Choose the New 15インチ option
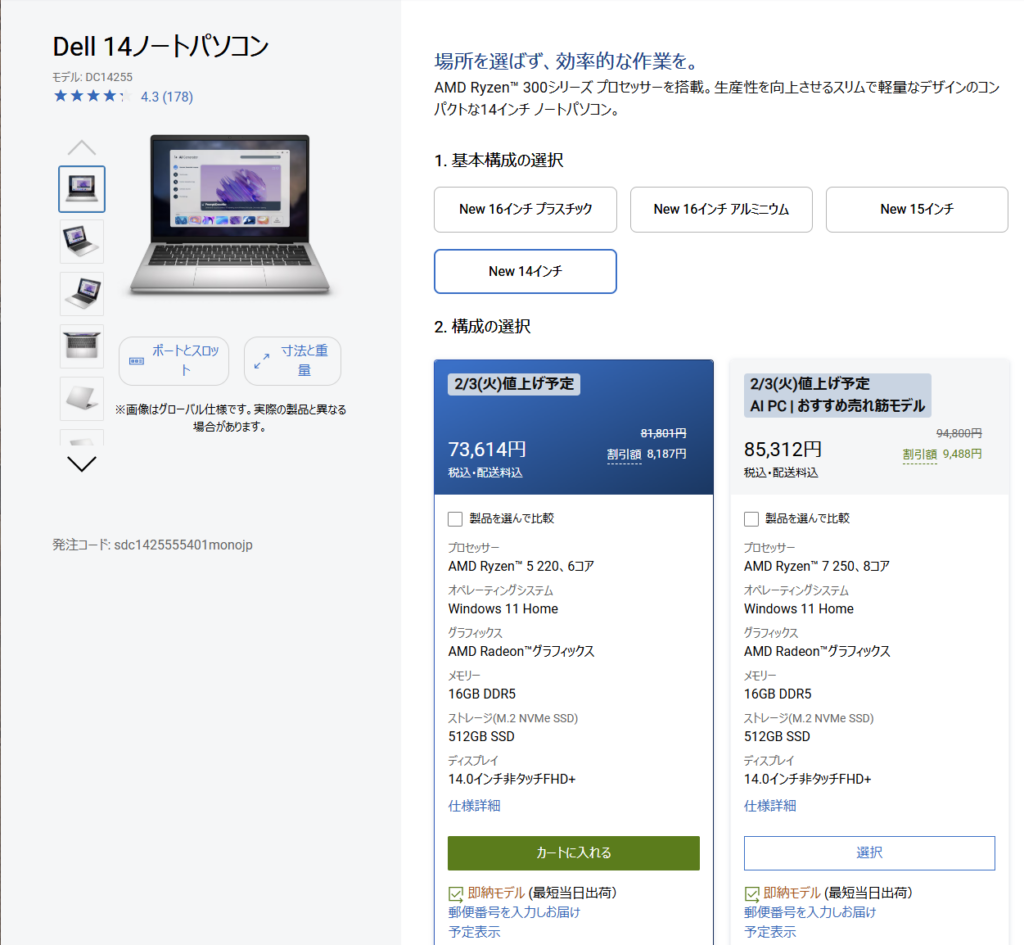1024x945 pixels. point(916,209)
